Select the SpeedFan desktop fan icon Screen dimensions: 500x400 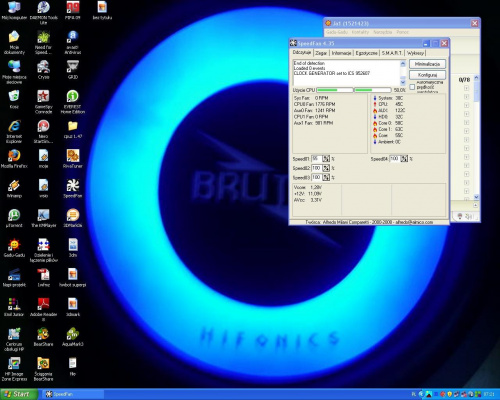[73, 188]
